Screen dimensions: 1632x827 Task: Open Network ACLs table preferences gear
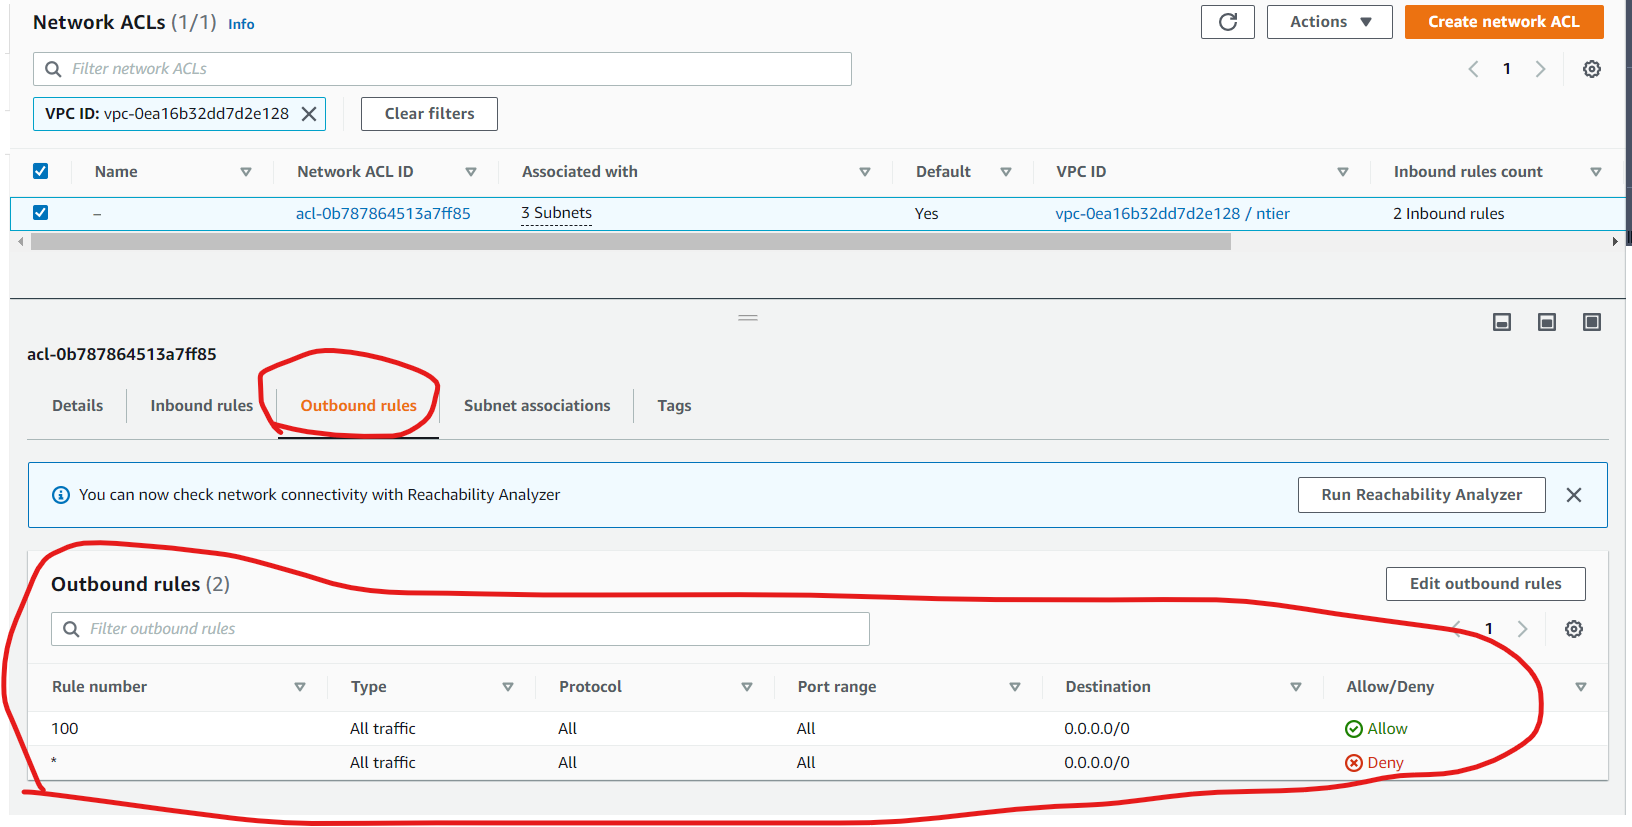pos(1592,69)
